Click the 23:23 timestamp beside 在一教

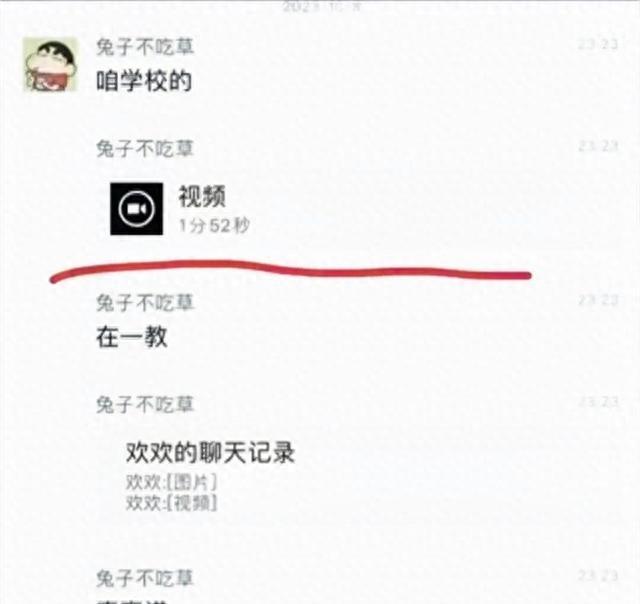click(x=598, y=300)
